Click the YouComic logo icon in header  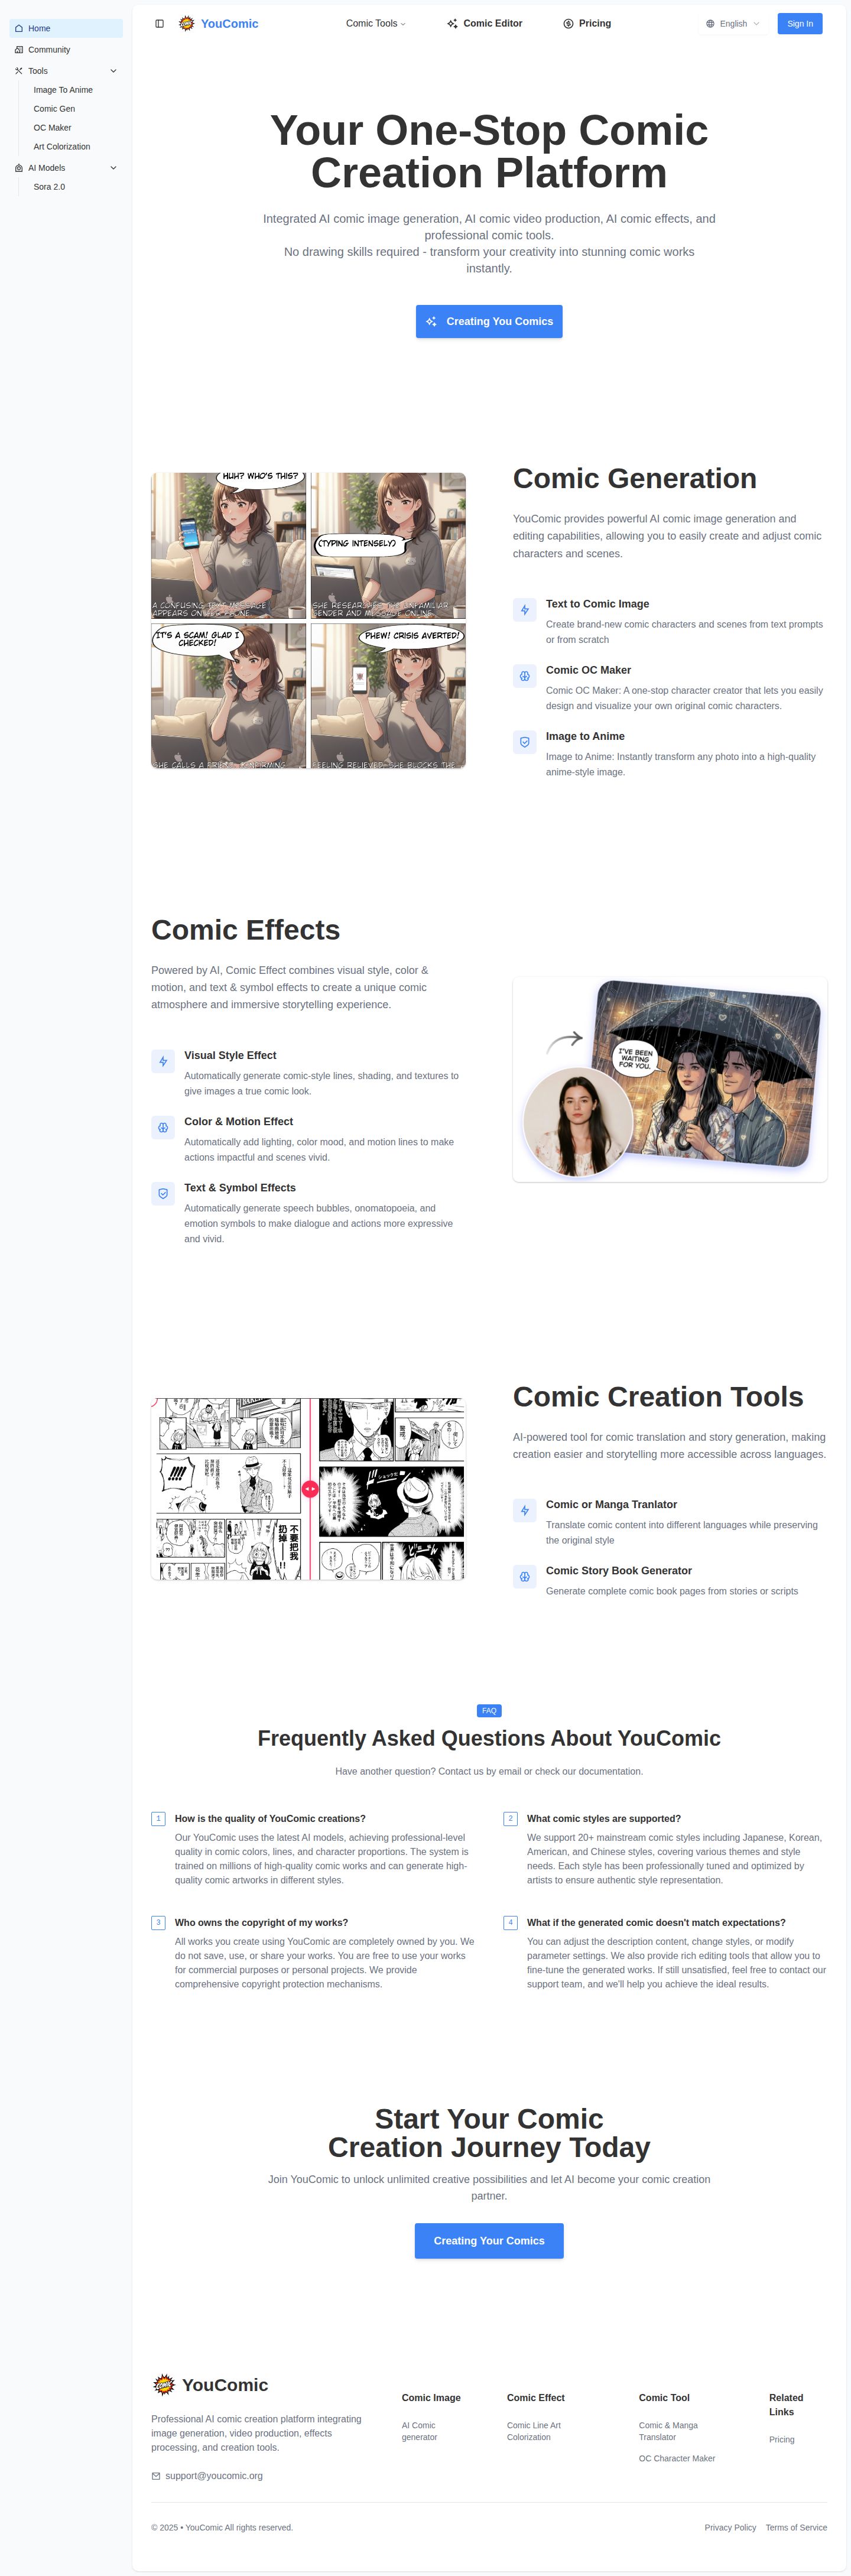click(x=187, y=24)
